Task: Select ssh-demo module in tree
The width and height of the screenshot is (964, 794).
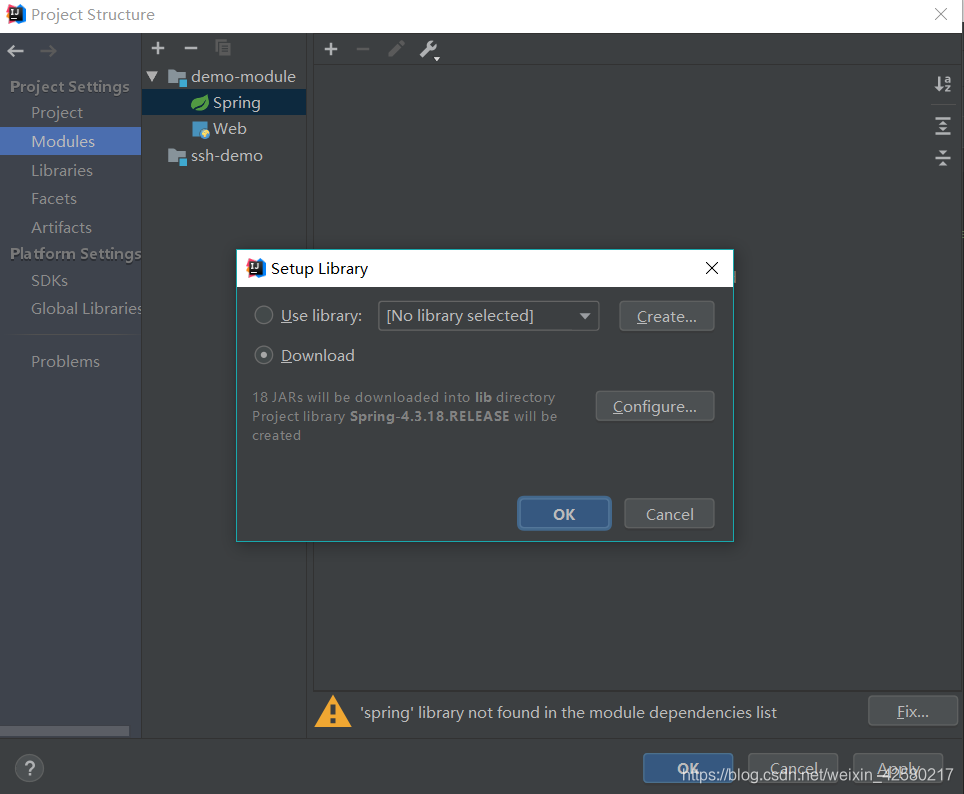Action: pyautogui.click(x=224, y=156)
